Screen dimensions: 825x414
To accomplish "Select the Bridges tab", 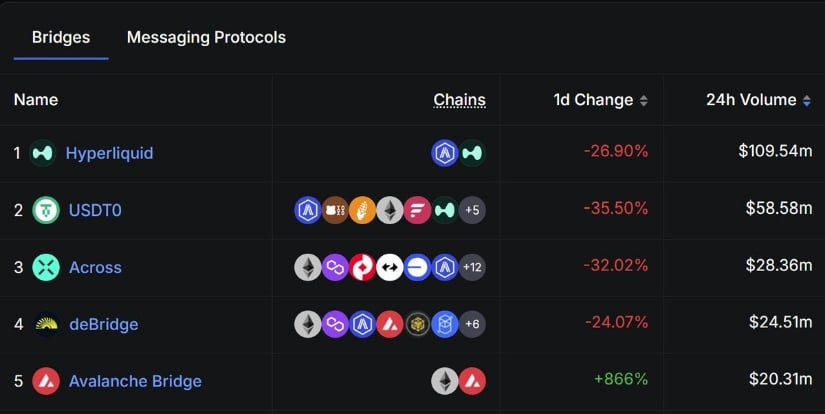I will (61, 37).
